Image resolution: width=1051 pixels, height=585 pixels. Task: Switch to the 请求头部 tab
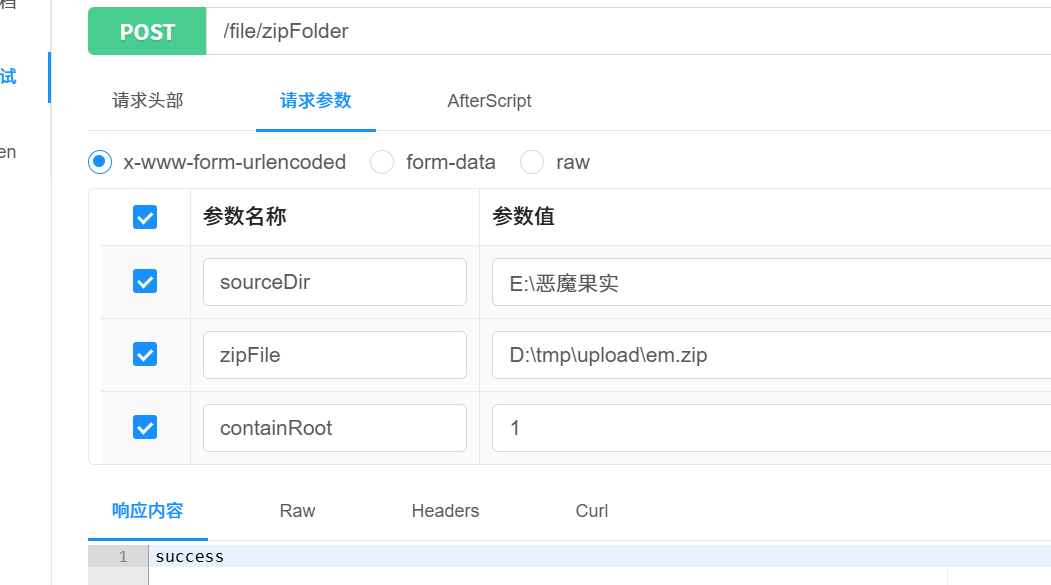(x=147, y=101)
